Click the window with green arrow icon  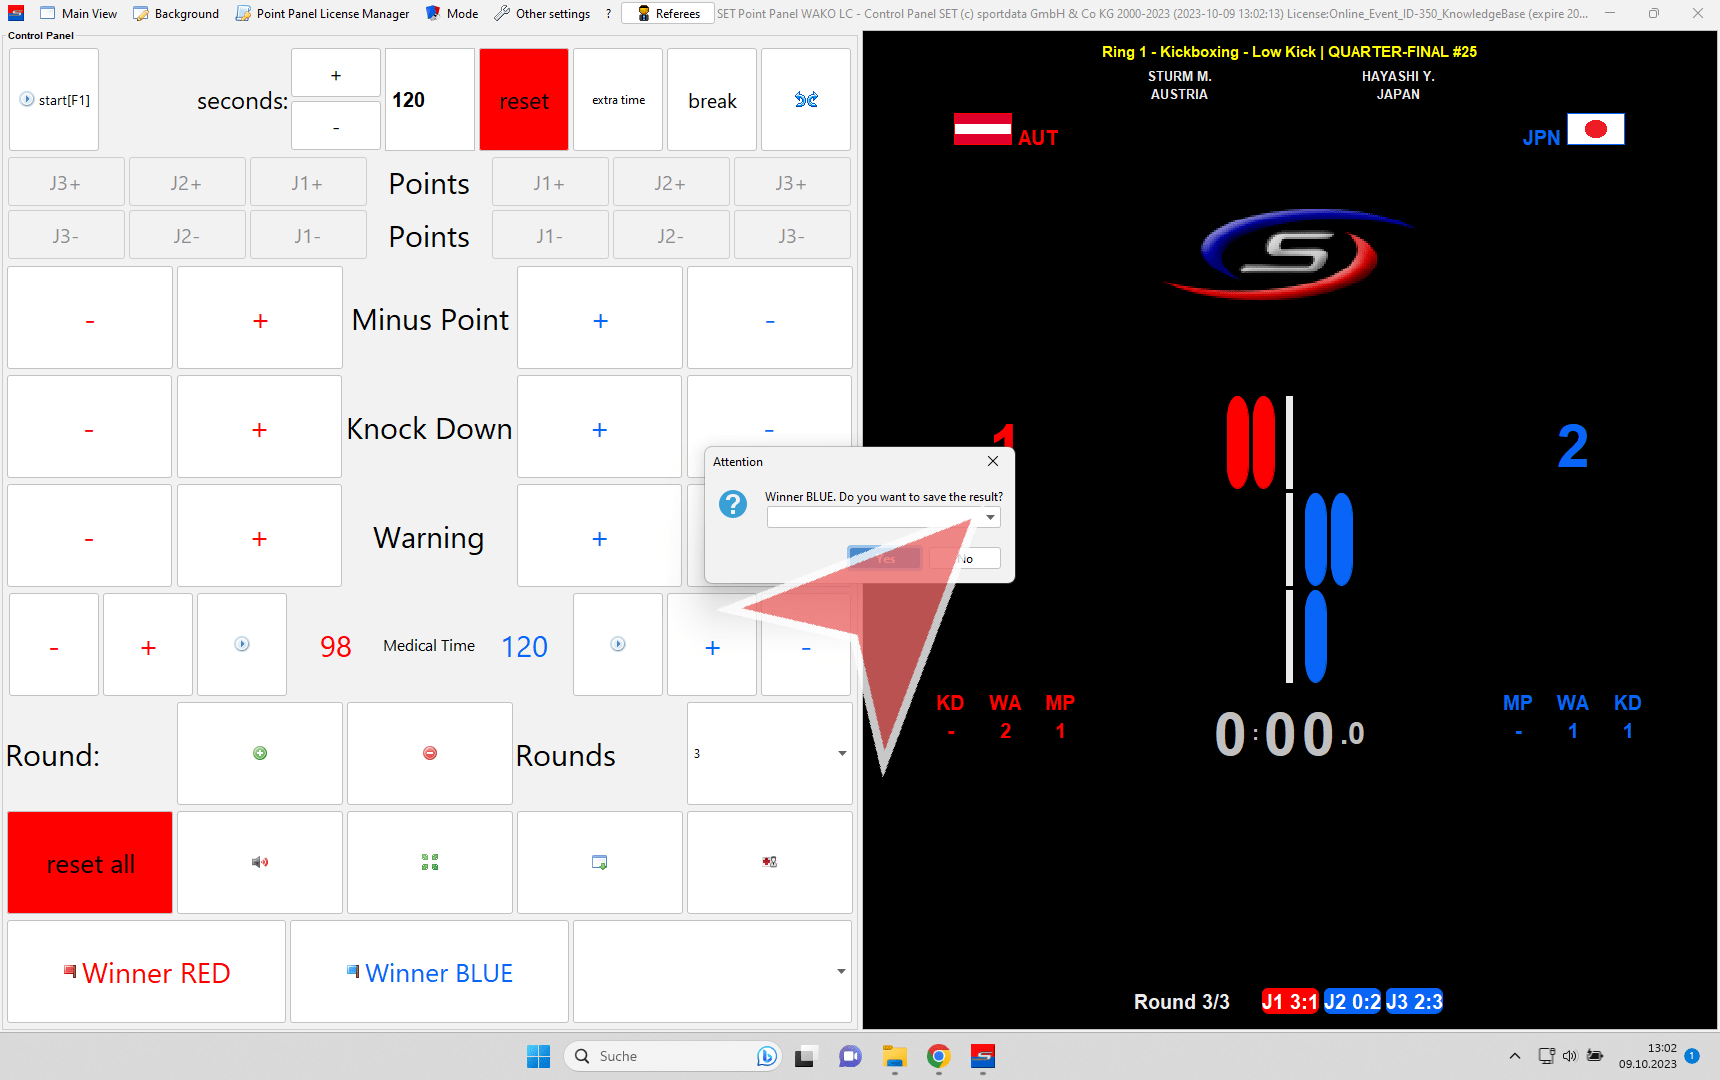pyautogui.click(x=600, y=862)
